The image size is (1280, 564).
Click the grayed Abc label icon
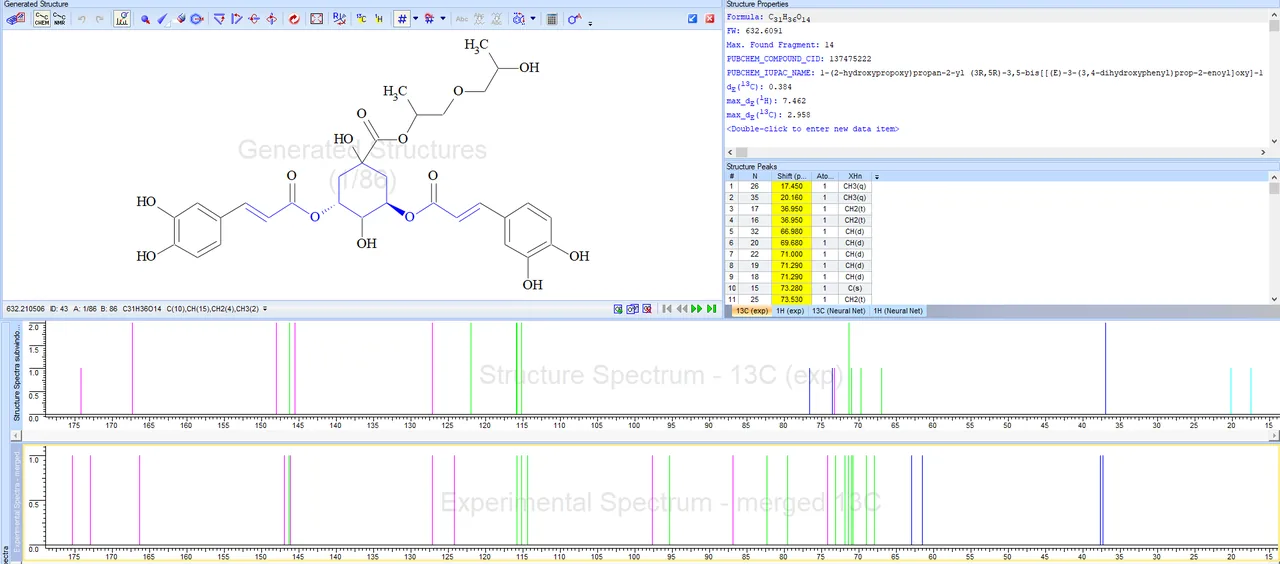click(462, 19)
